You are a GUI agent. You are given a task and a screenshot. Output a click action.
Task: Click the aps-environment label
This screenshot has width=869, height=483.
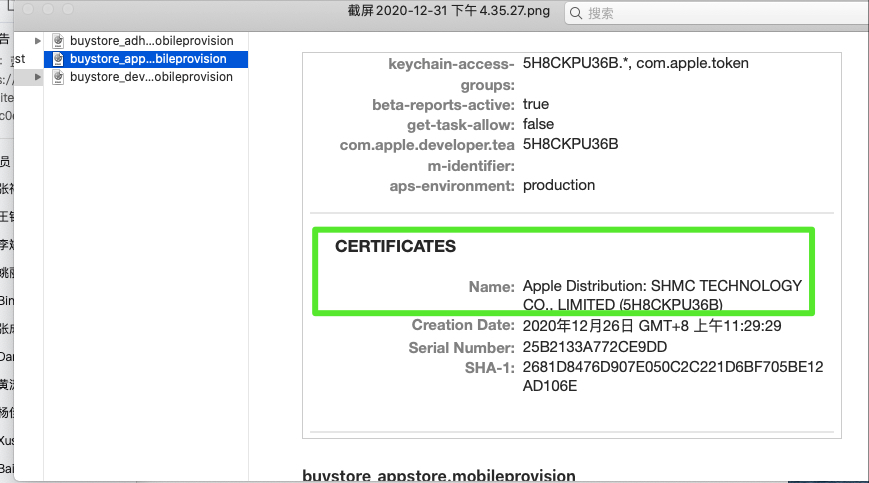pyautogui.click(x=452, y=186)
